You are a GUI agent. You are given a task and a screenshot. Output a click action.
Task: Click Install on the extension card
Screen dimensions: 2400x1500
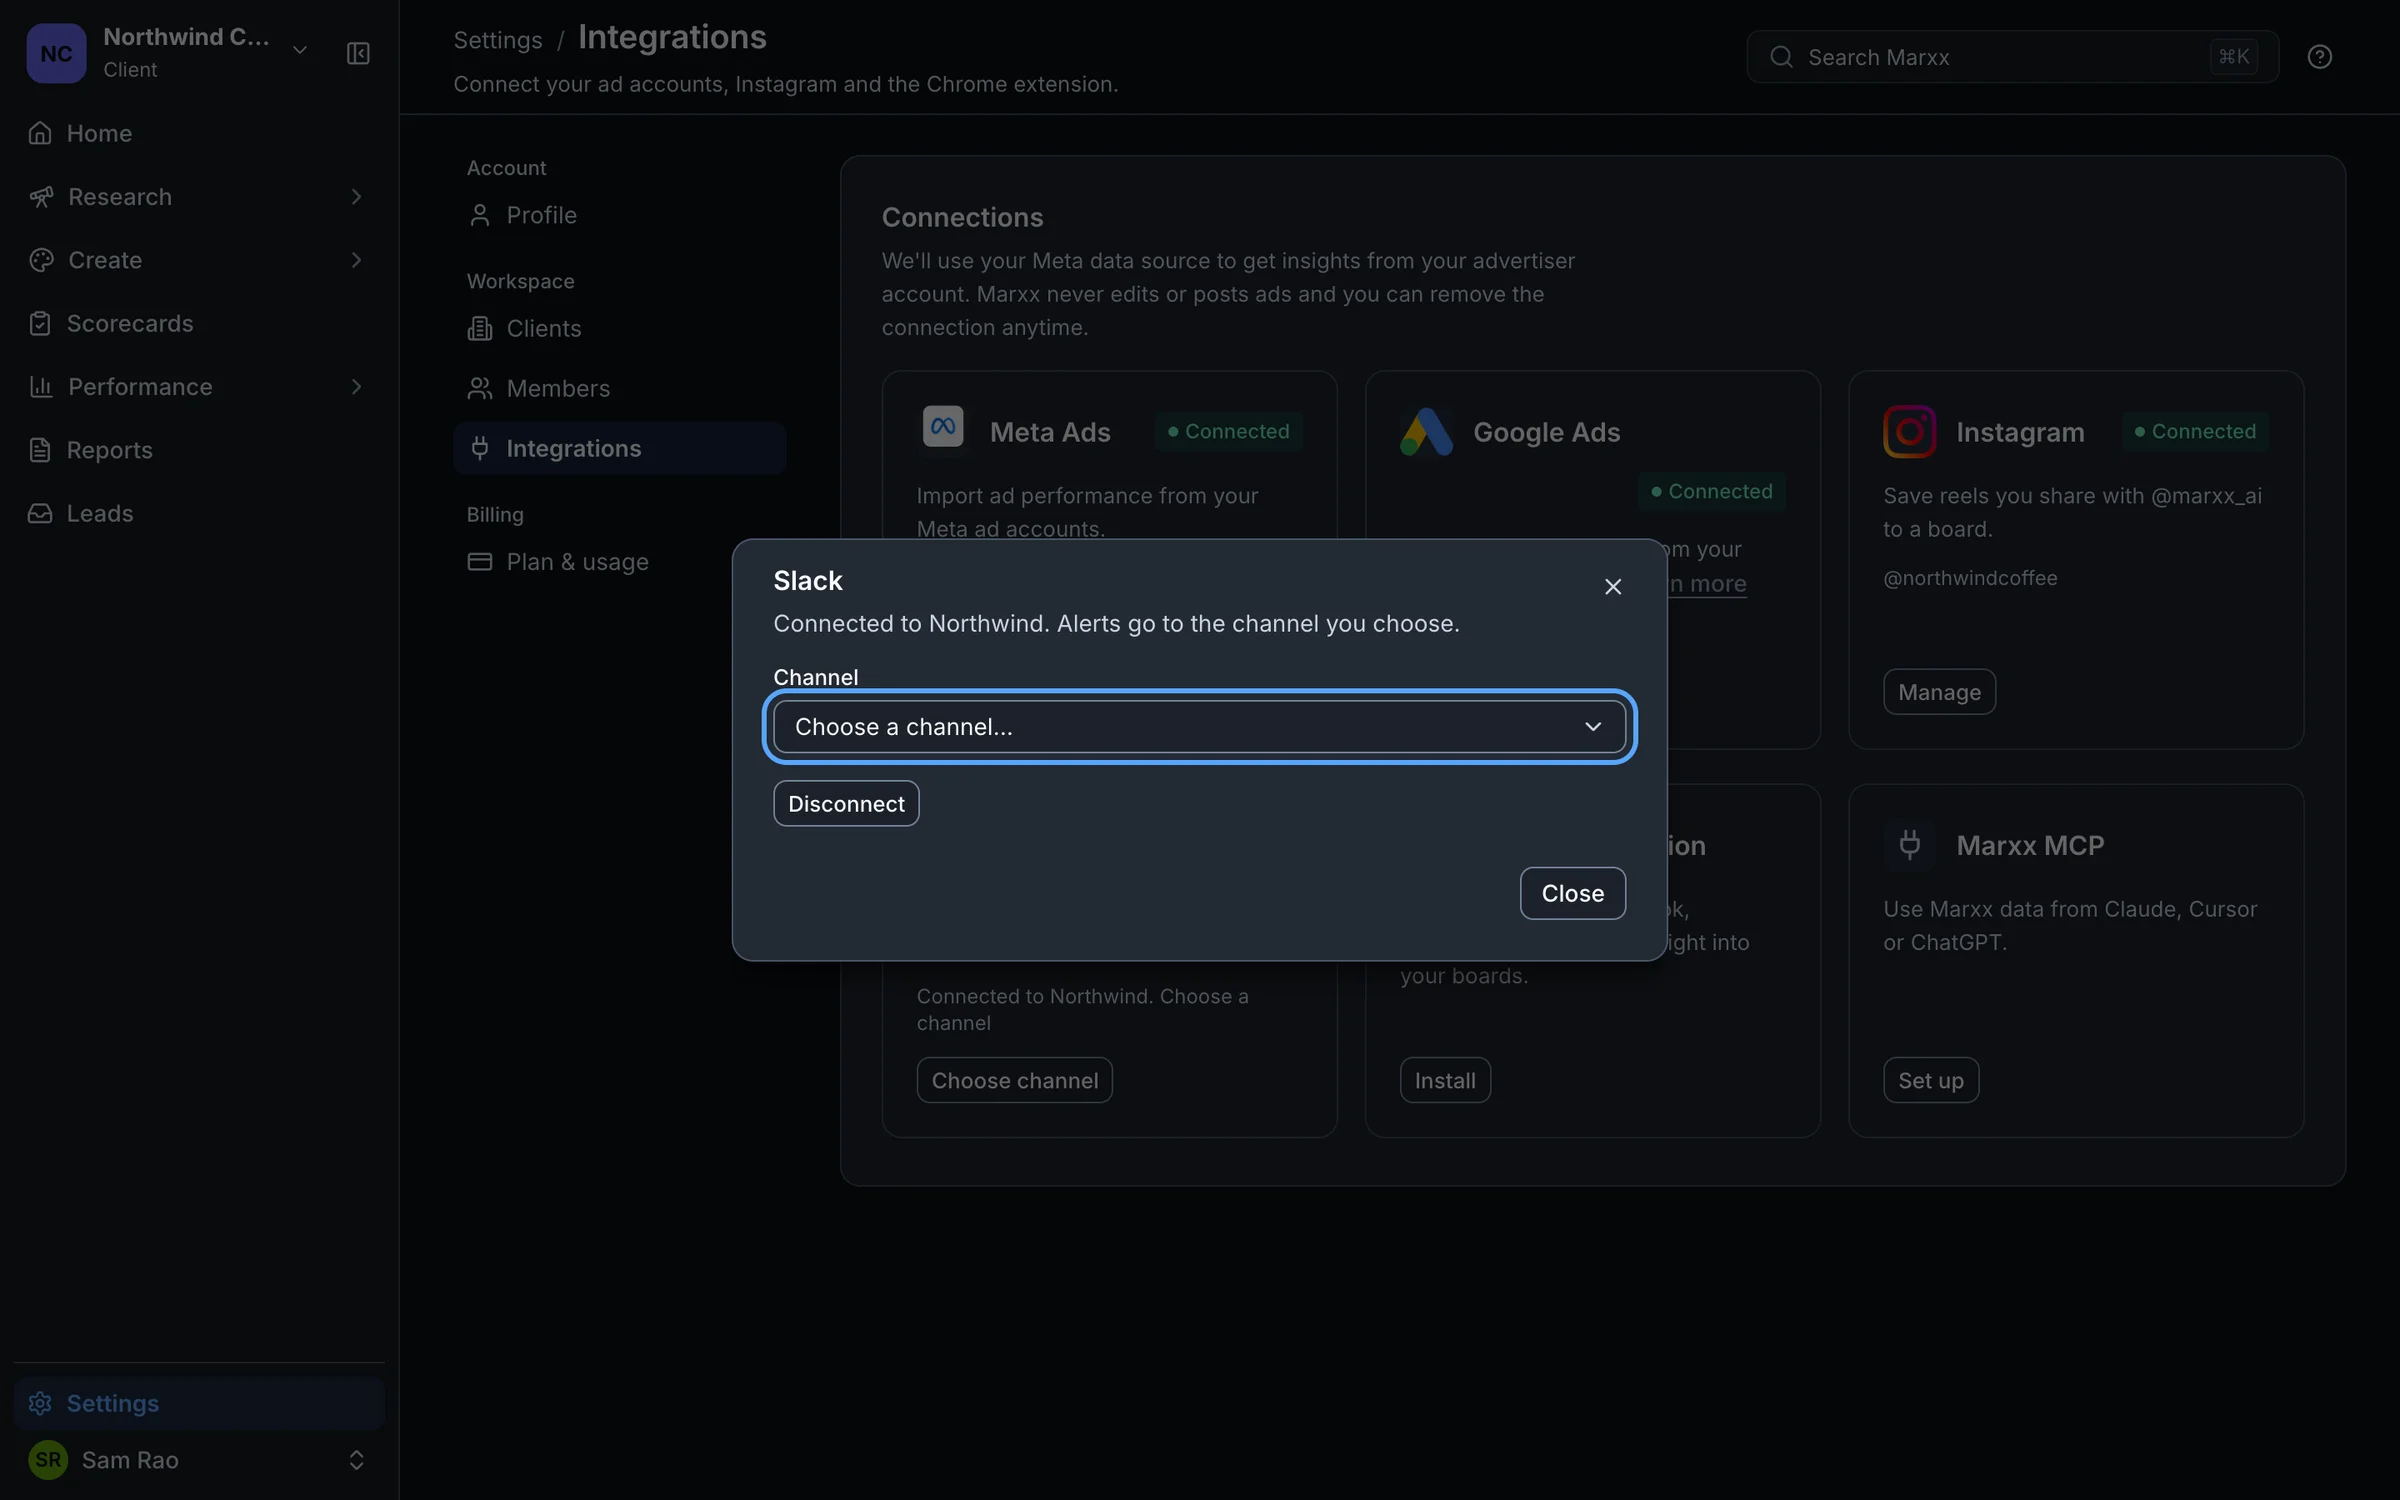tap(1445, 1080)
